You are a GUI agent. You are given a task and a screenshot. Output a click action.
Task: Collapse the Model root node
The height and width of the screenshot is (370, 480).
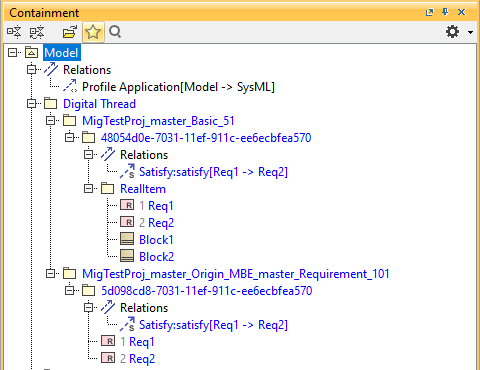point(12,53)
